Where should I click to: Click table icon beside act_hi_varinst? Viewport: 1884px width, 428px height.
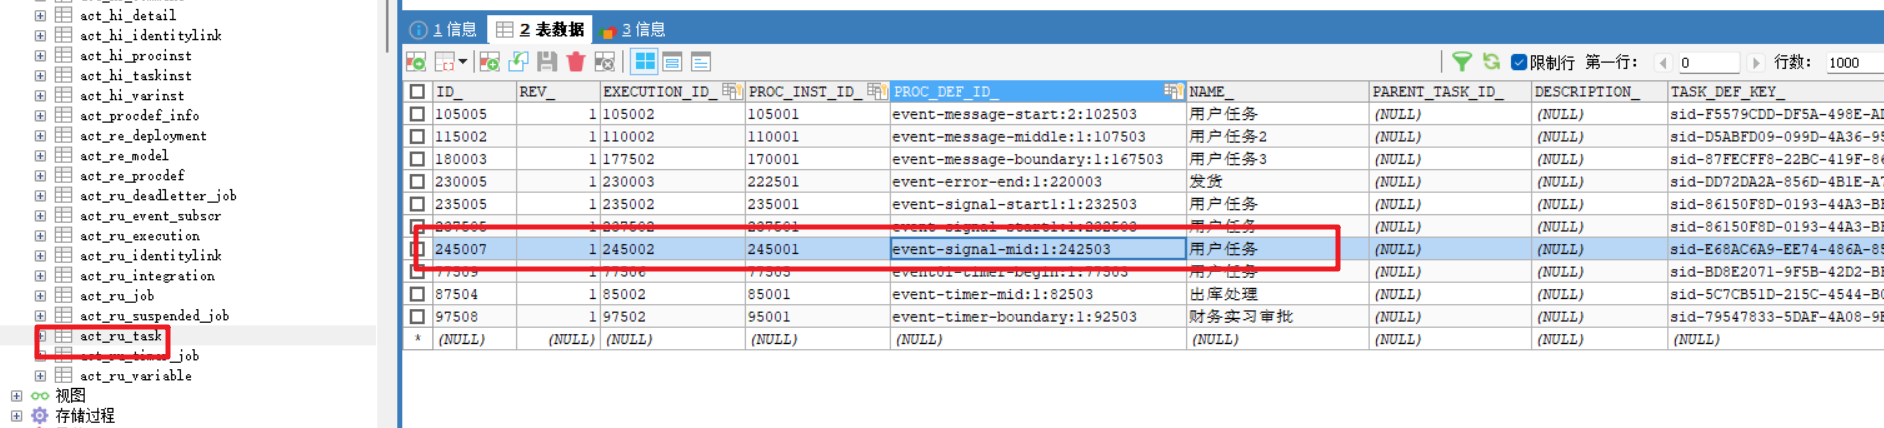coord(63,95)
